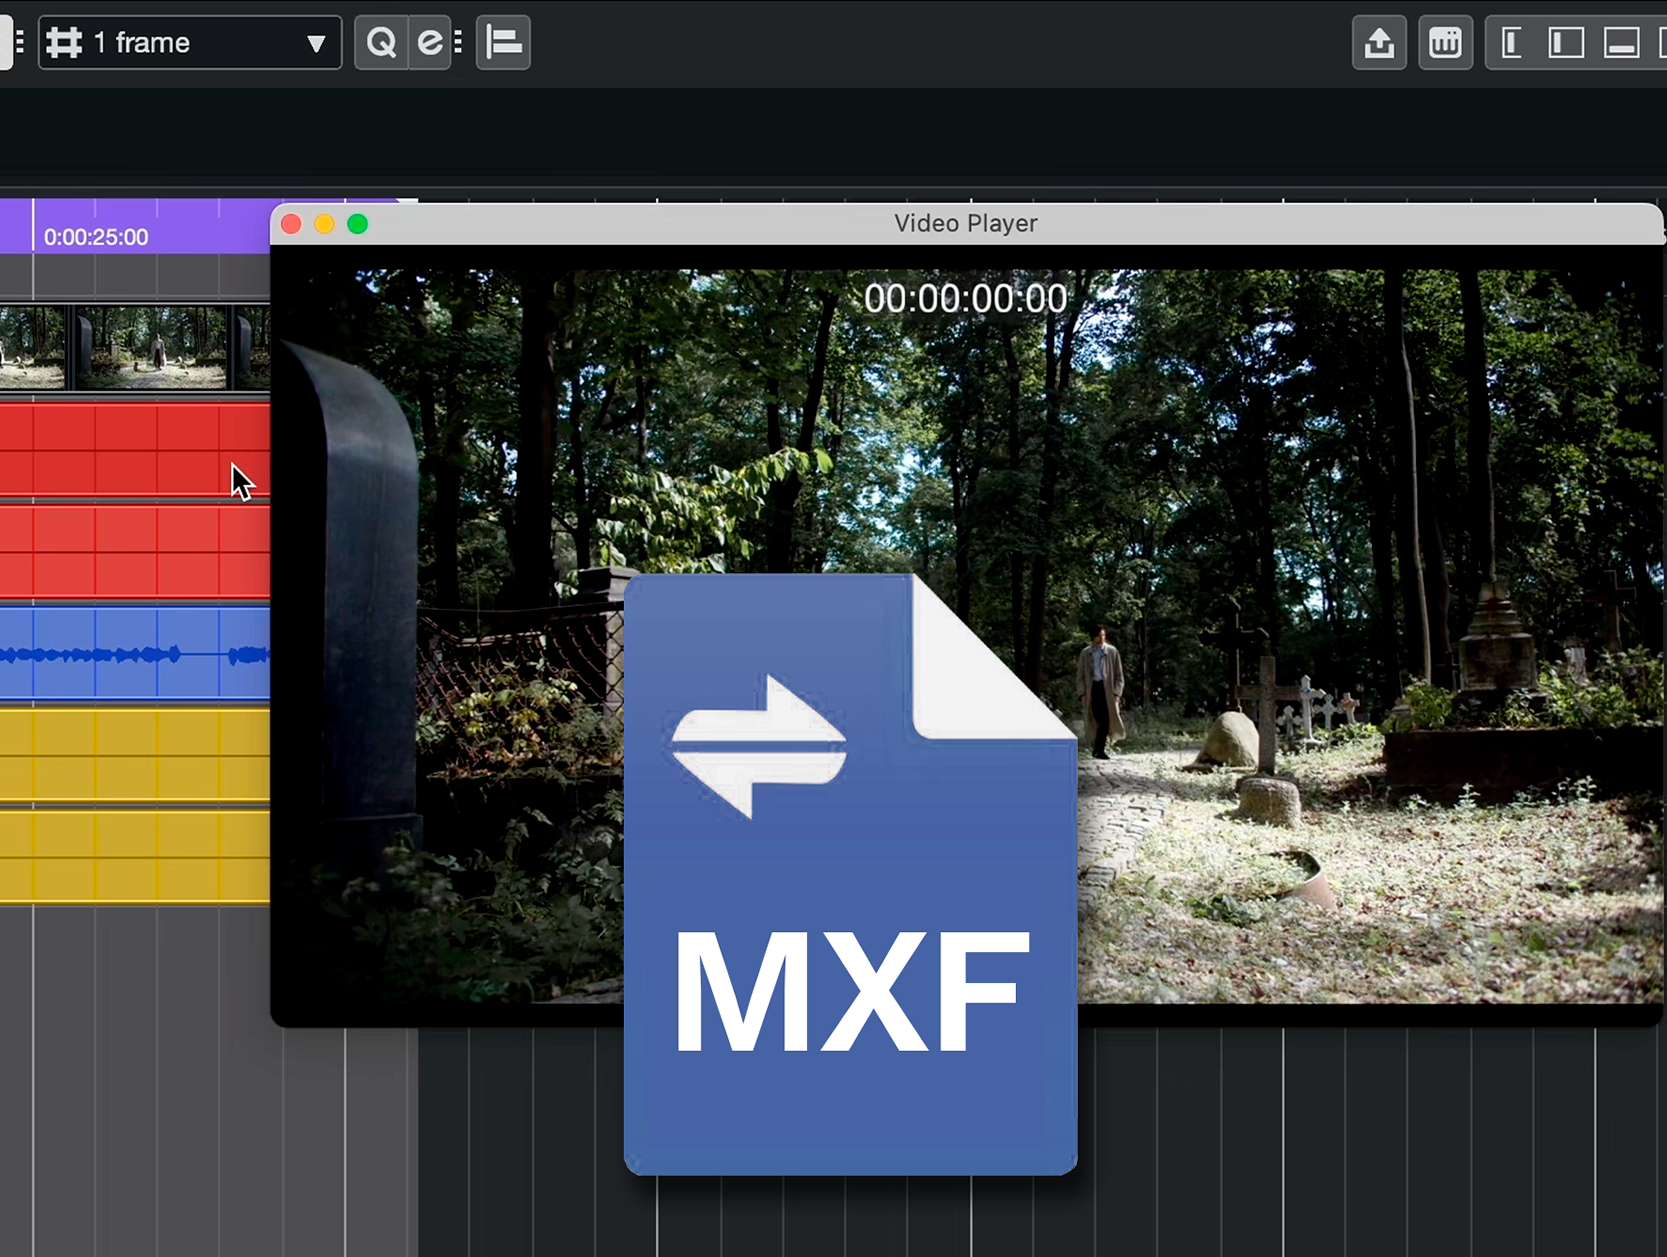The width and height of the screenshot is (1667, 1257).
Task: Show the on-screen keyboard icon
Action: point(1445,43)
